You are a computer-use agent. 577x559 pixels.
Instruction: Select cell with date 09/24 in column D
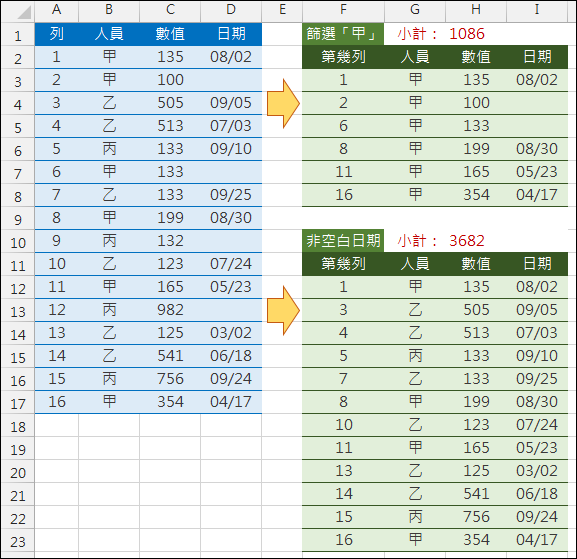[x=231, y=379]
